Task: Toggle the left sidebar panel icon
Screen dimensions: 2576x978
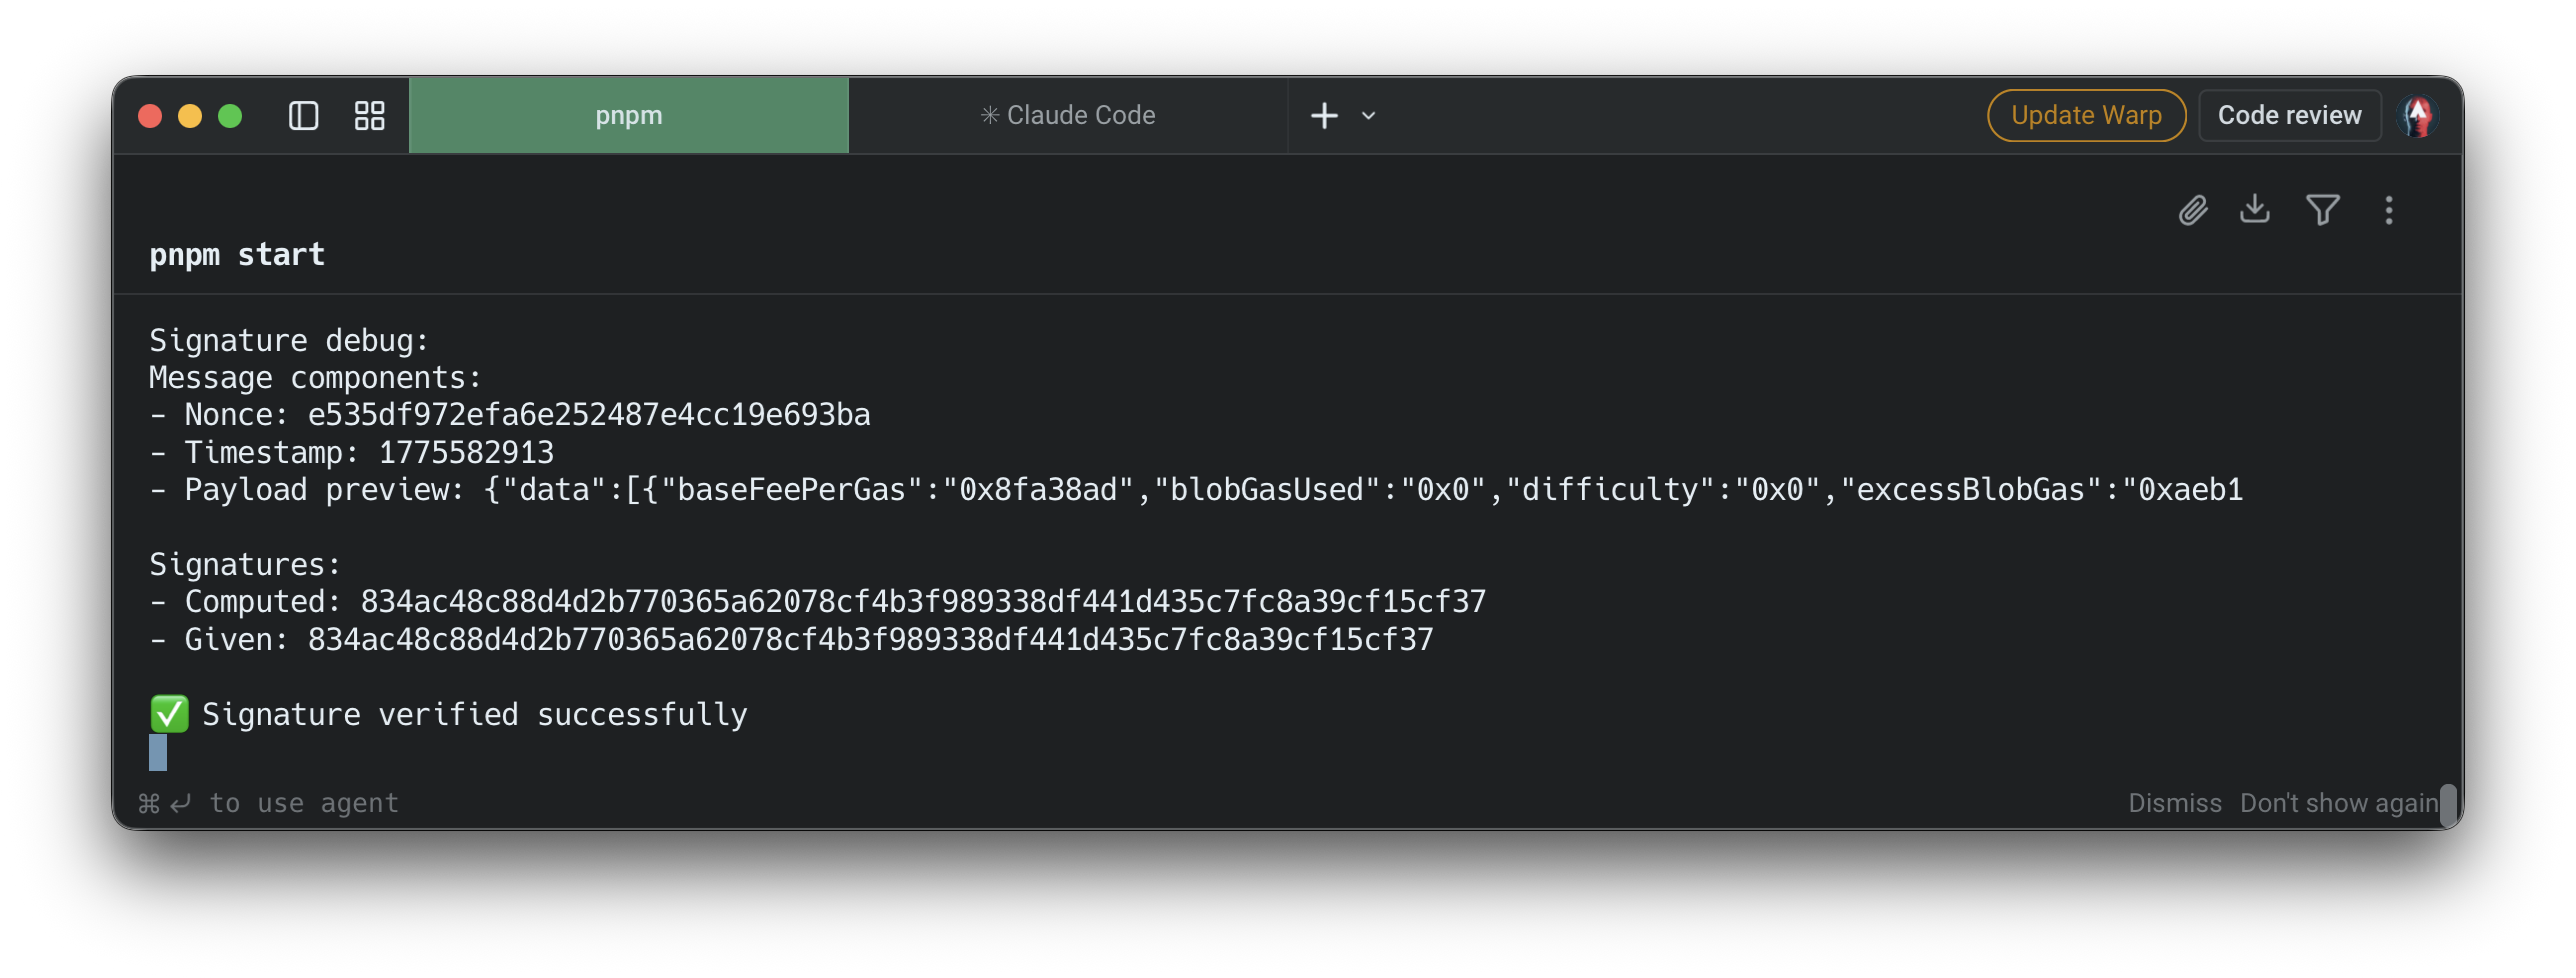Action: pyautogui.click(x=303, y=116)
